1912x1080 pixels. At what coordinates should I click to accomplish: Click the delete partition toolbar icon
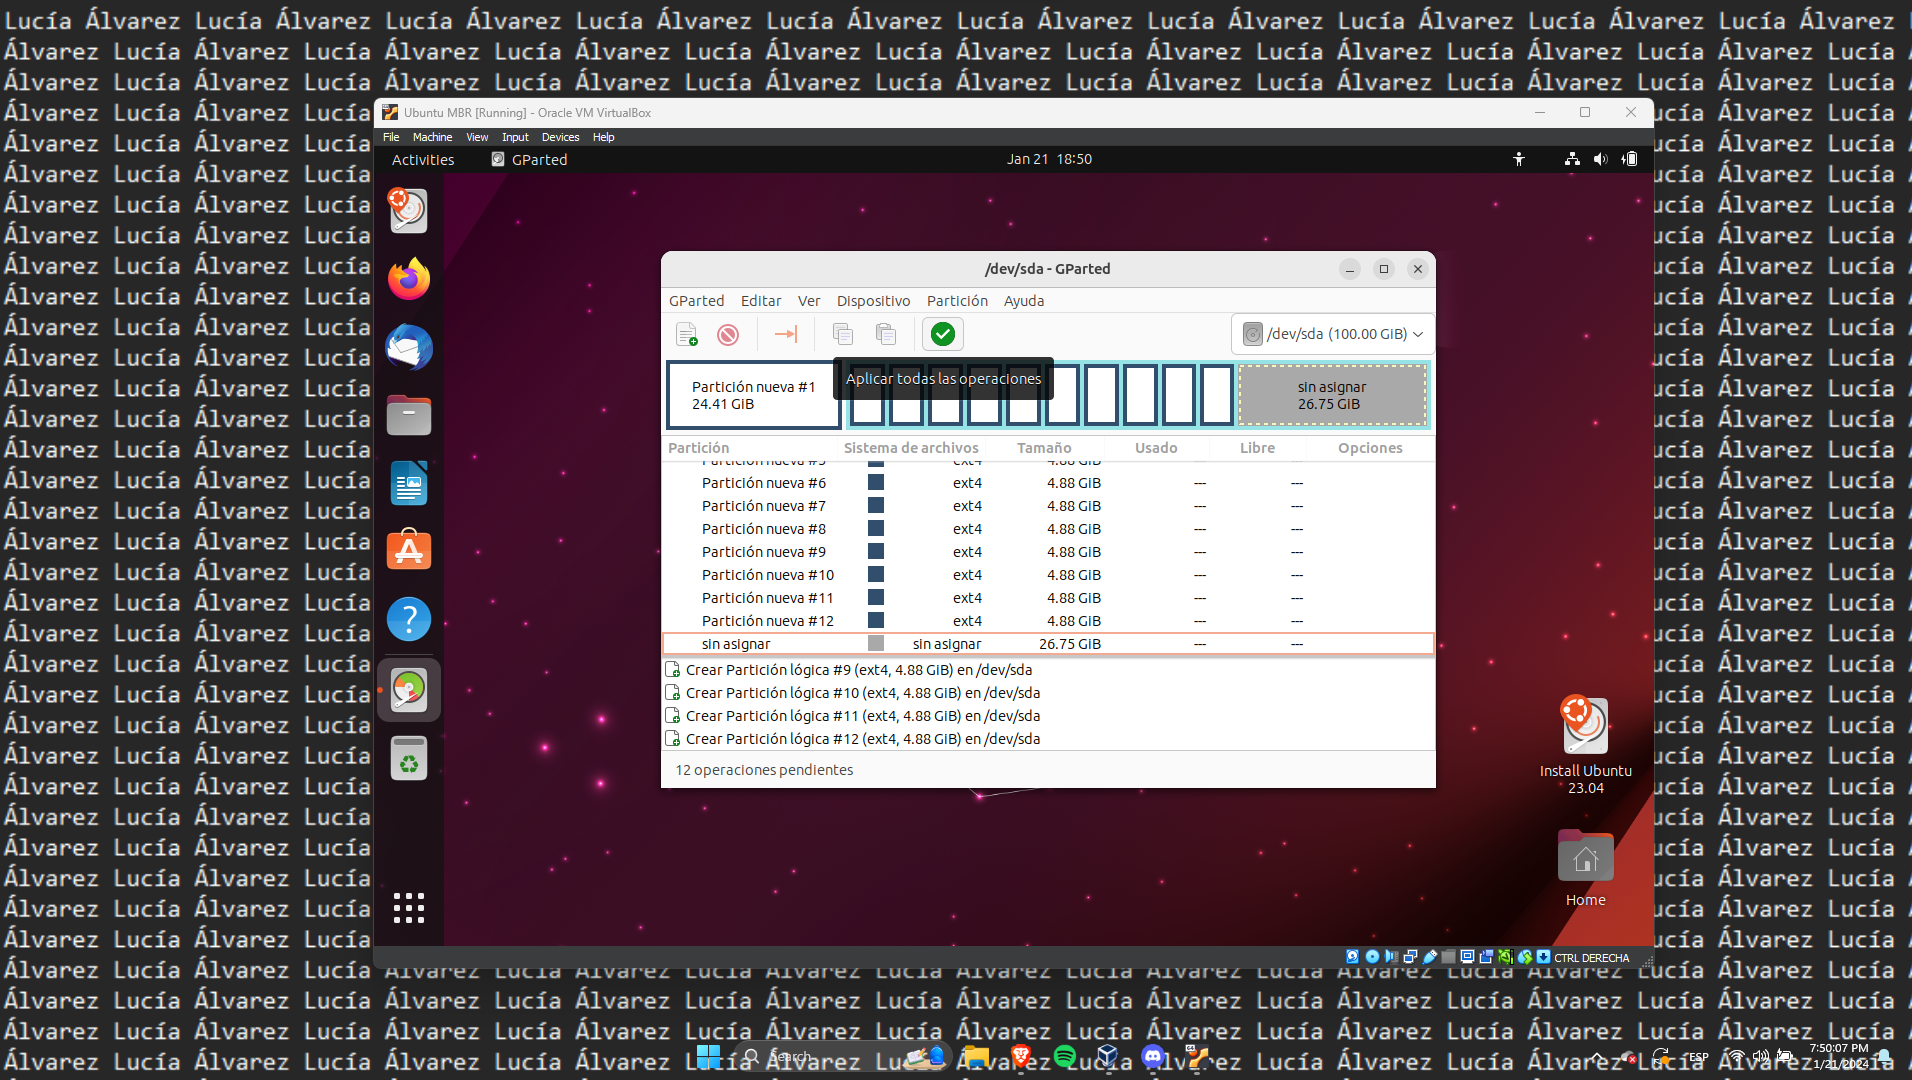728,334
